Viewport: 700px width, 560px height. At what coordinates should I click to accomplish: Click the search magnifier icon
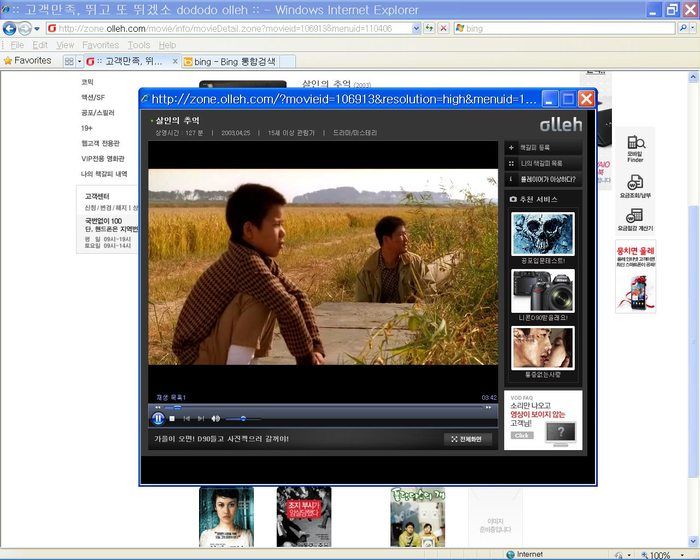click(683, 28)
